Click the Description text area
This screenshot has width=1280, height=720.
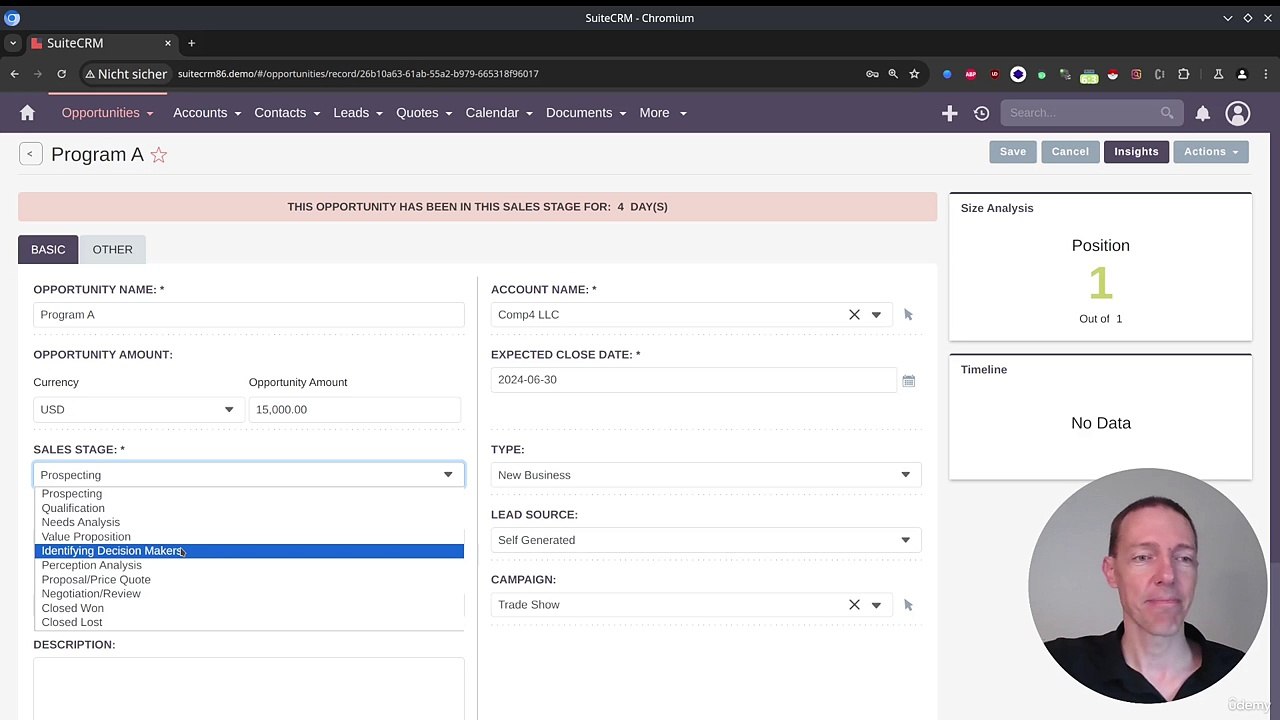[249, 689]
